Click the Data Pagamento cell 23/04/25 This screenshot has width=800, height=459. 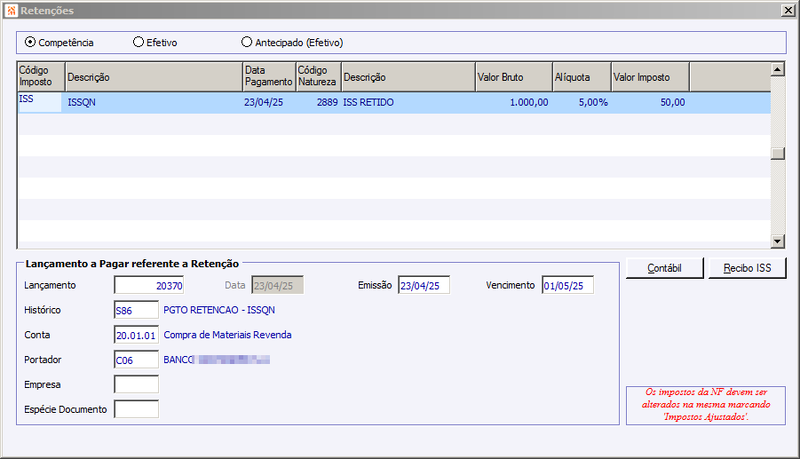(x=268, y=102)
